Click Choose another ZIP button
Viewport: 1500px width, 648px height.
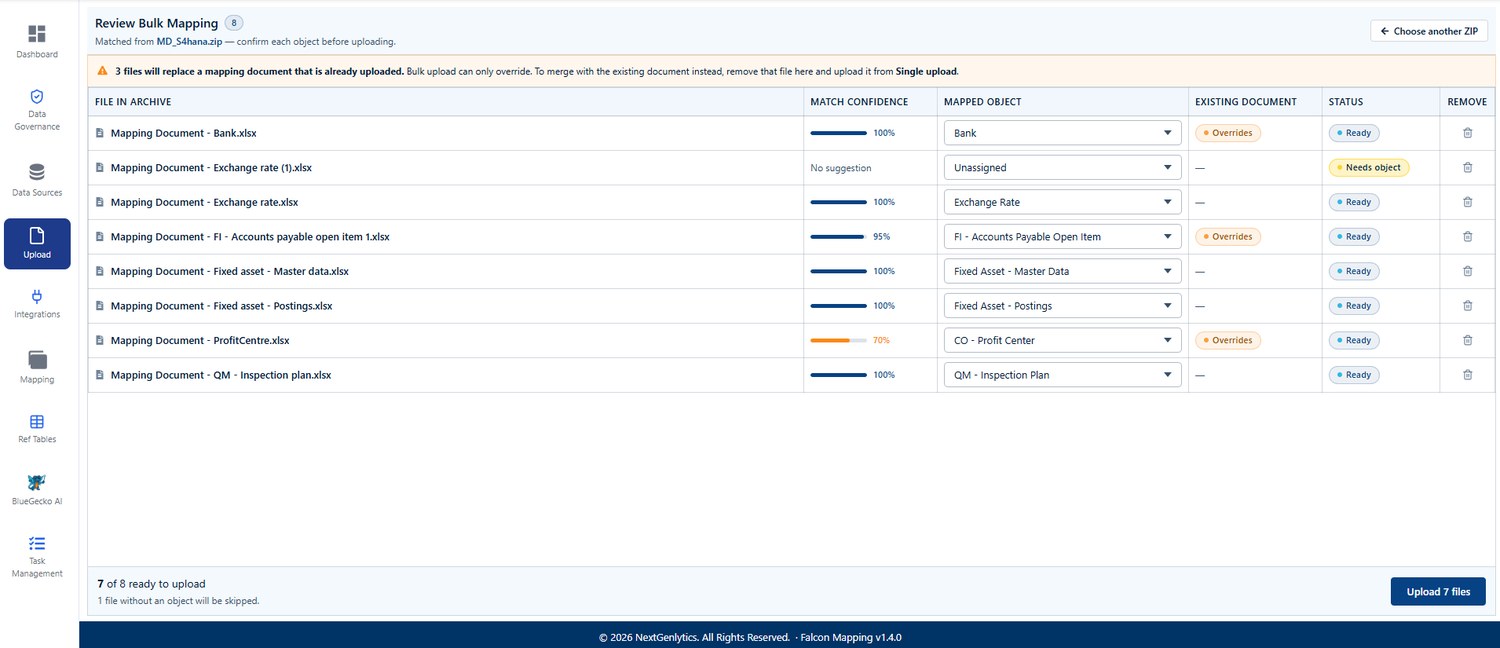click(x=1429, y=31)
